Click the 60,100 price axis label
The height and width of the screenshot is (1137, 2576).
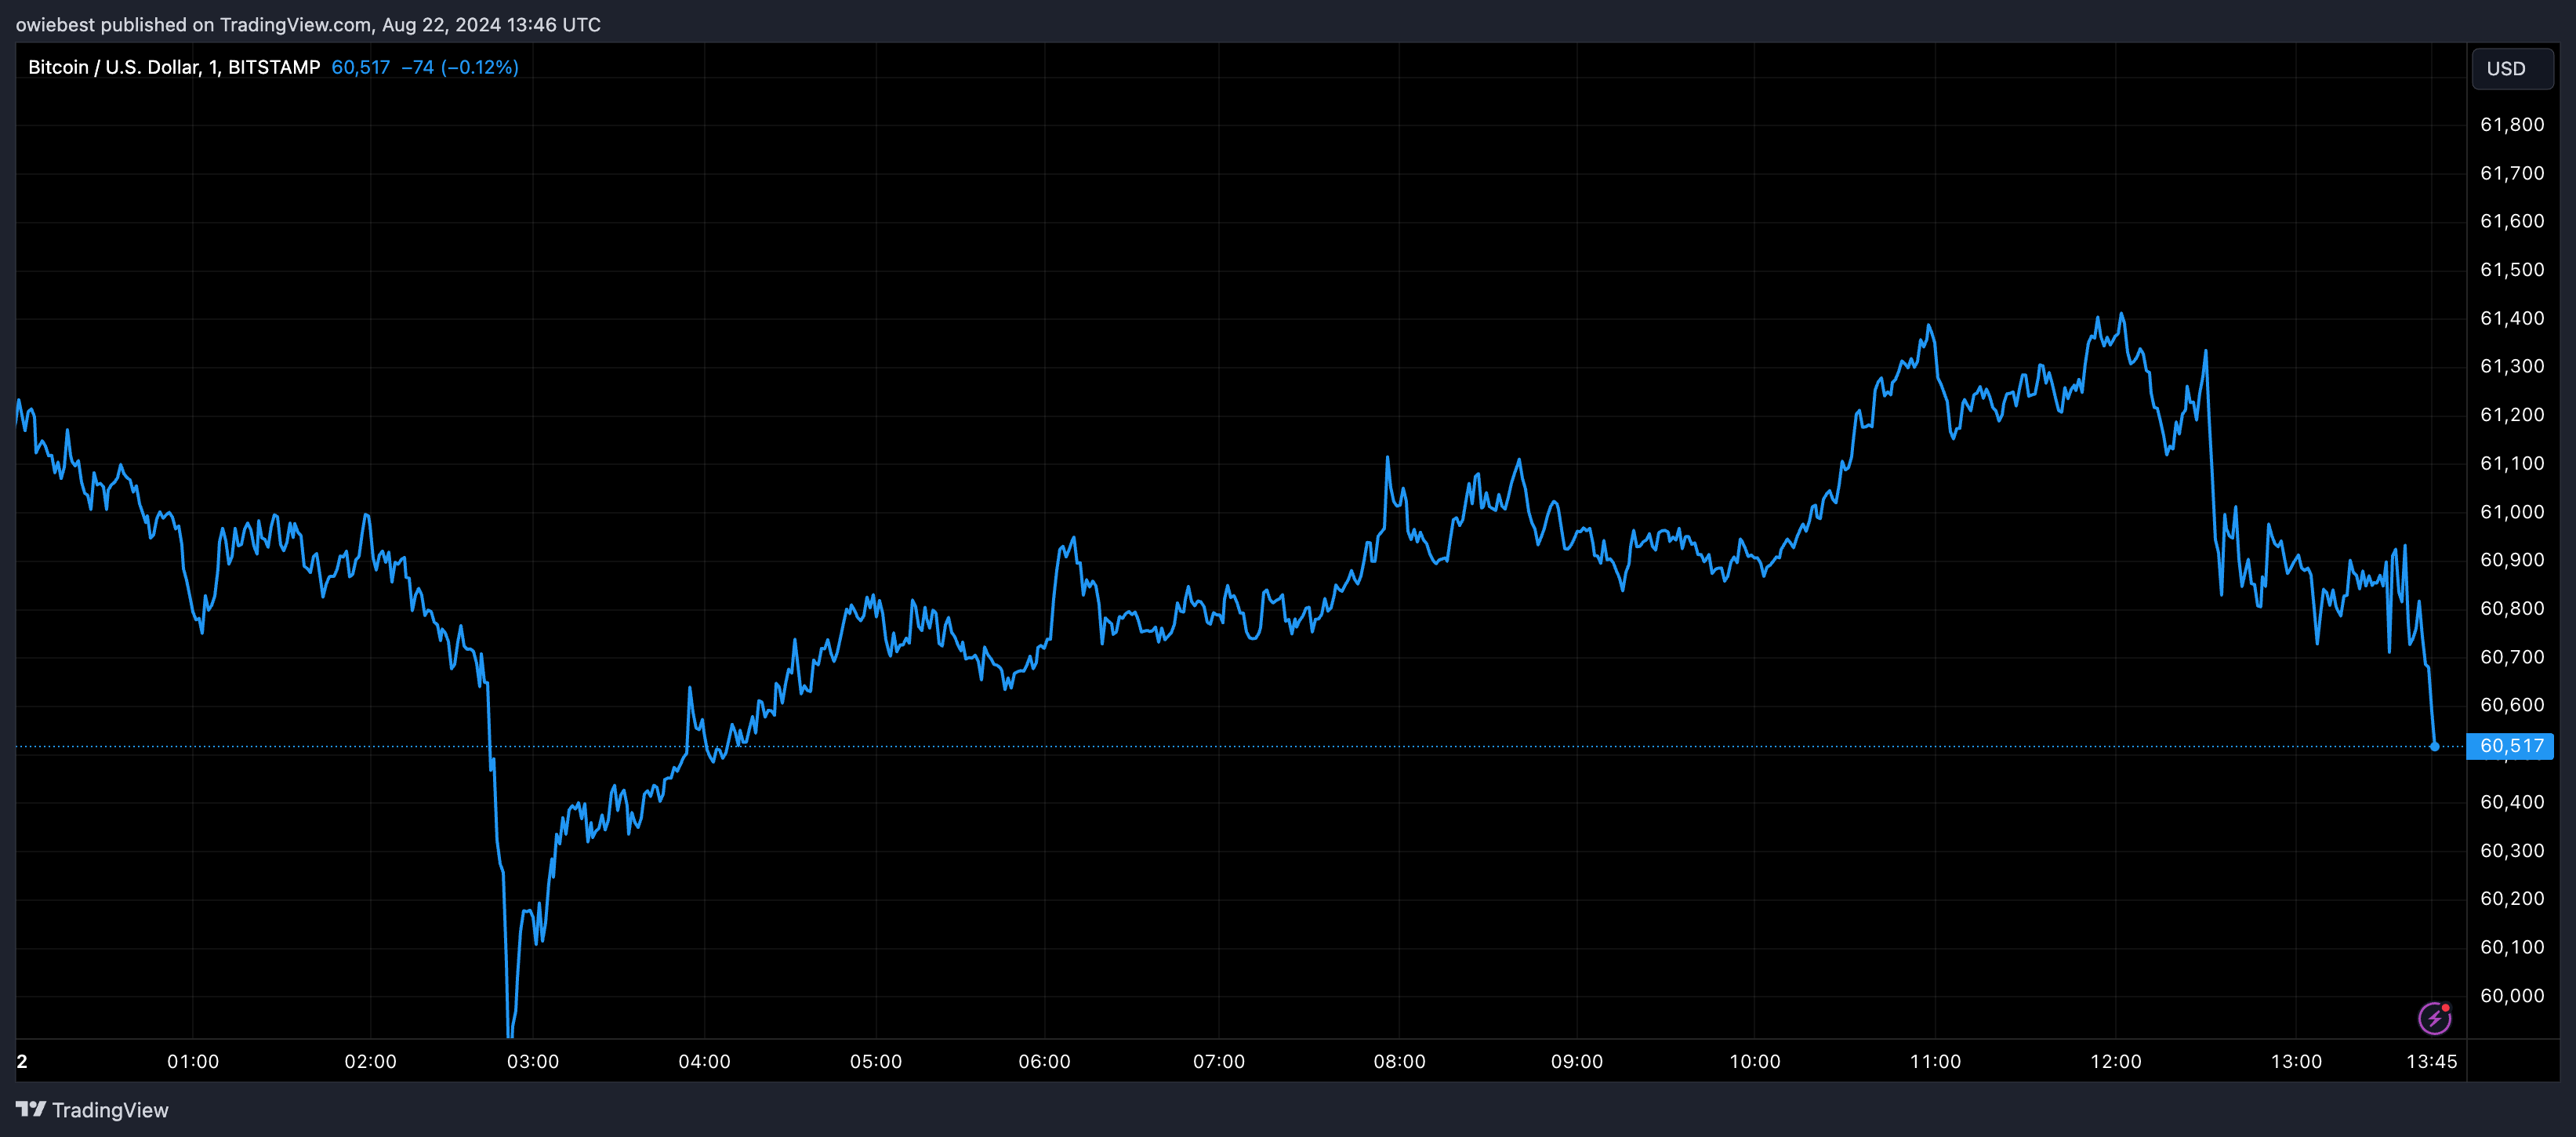pyautogui.click(x=2512, y=947)
